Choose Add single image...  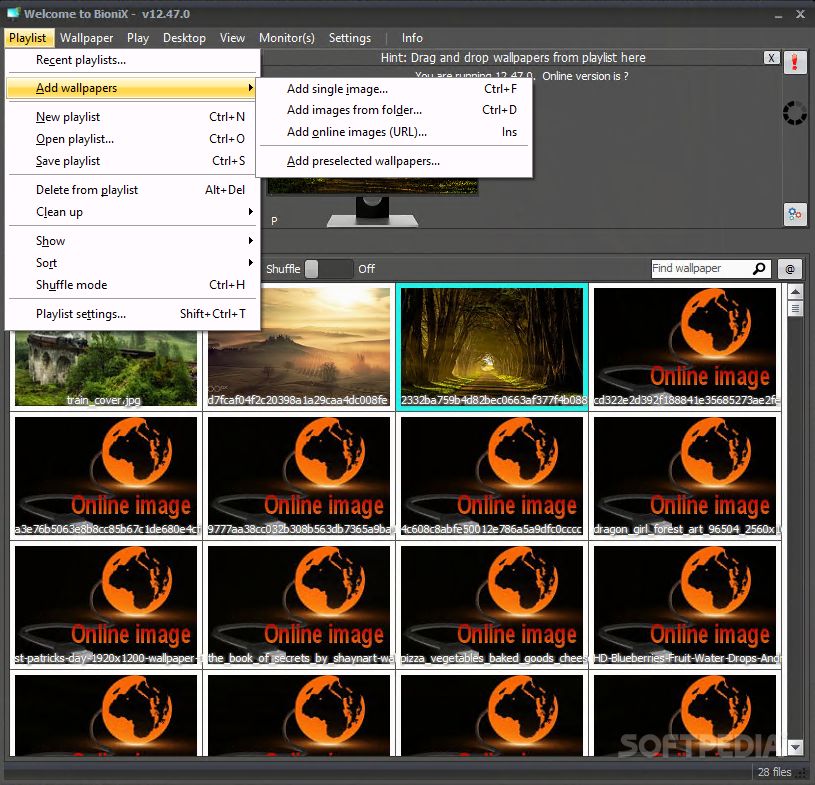point(393,89)
